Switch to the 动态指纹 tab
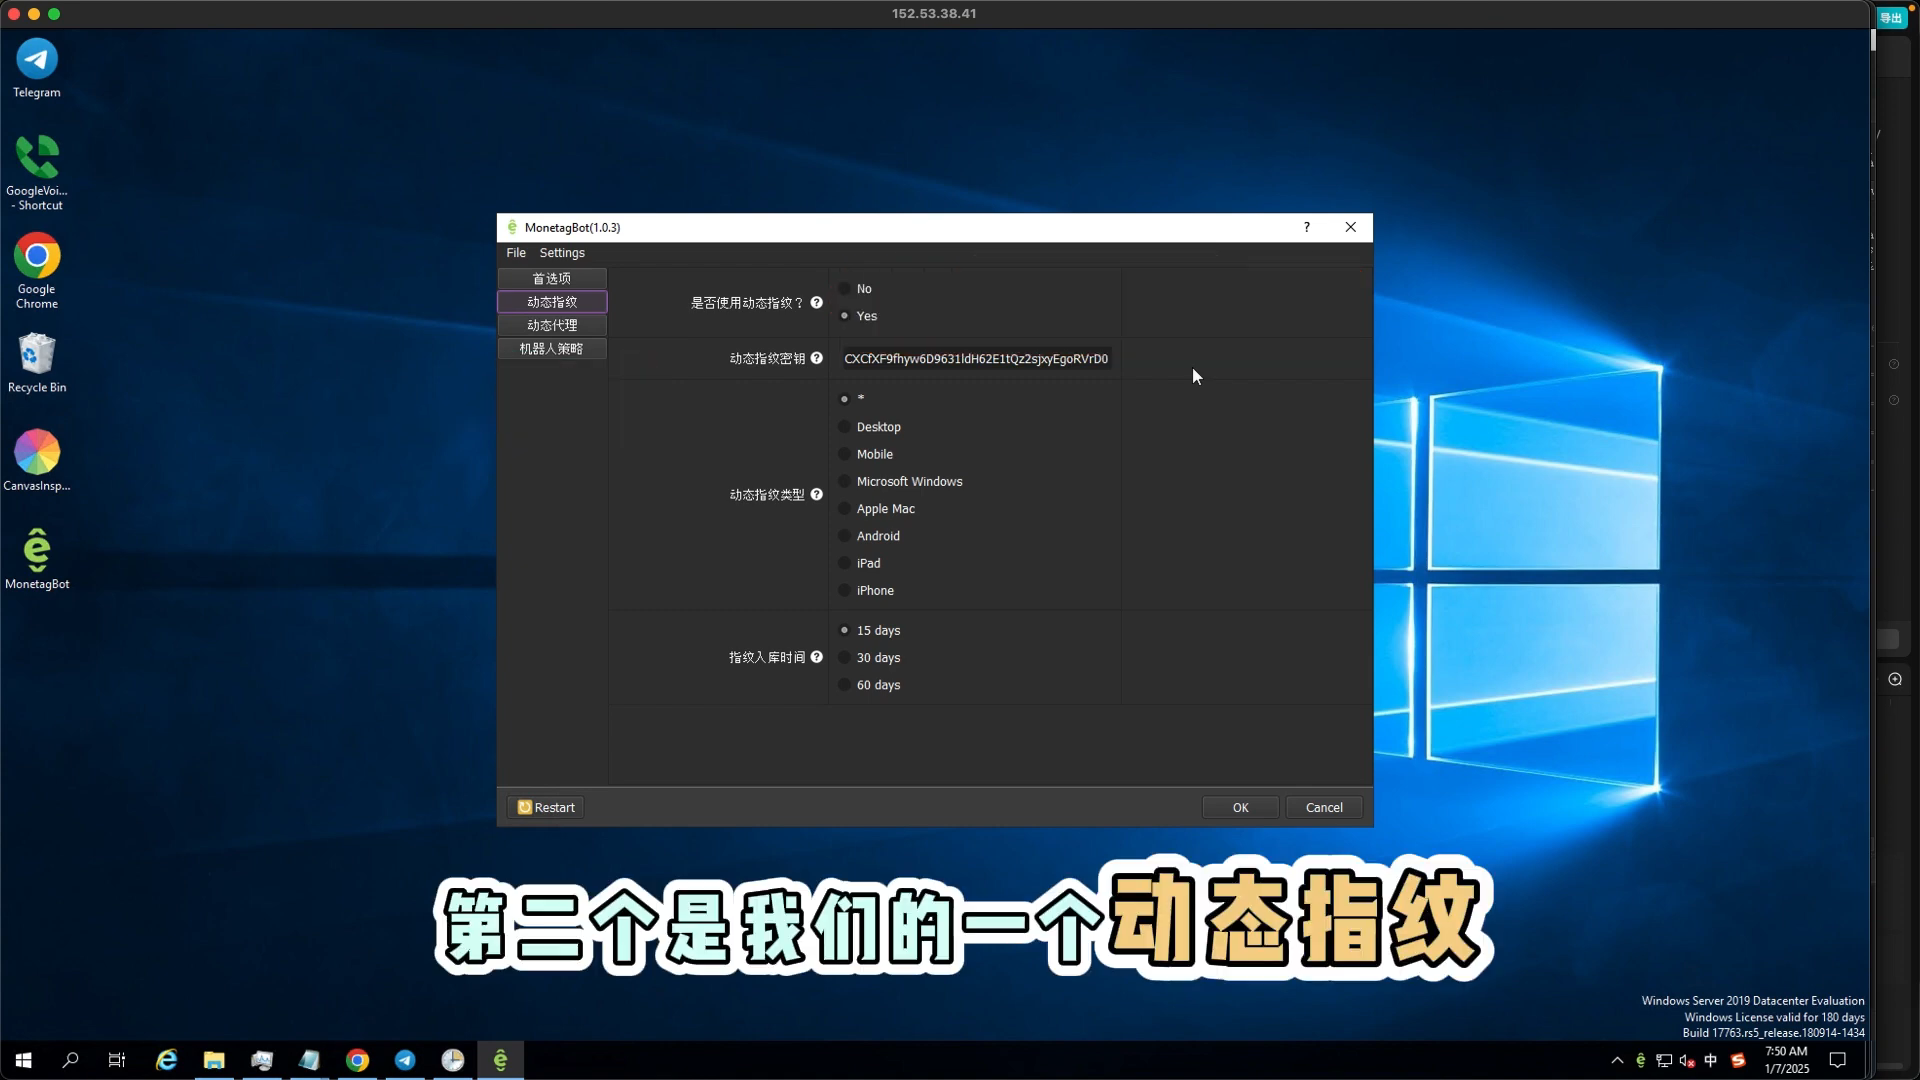 click(x=552, y=301)
